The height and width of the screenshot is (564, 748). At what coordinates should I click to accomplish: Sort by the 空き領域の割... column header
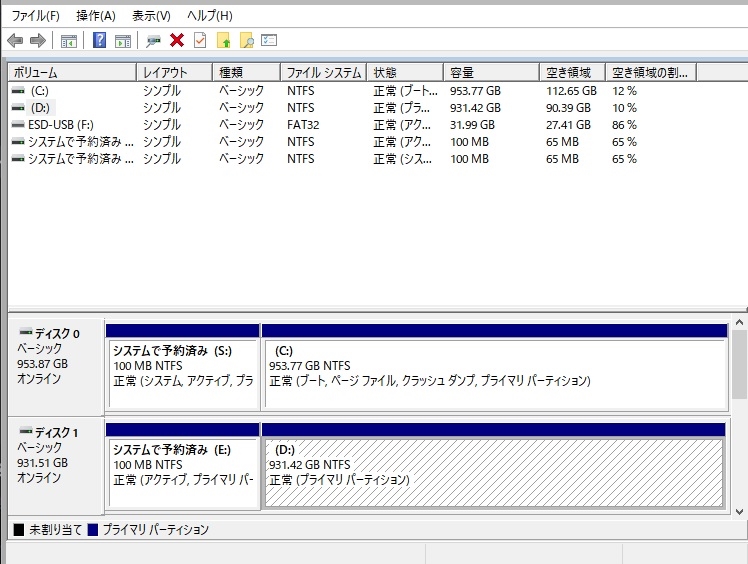coord(651,73)
